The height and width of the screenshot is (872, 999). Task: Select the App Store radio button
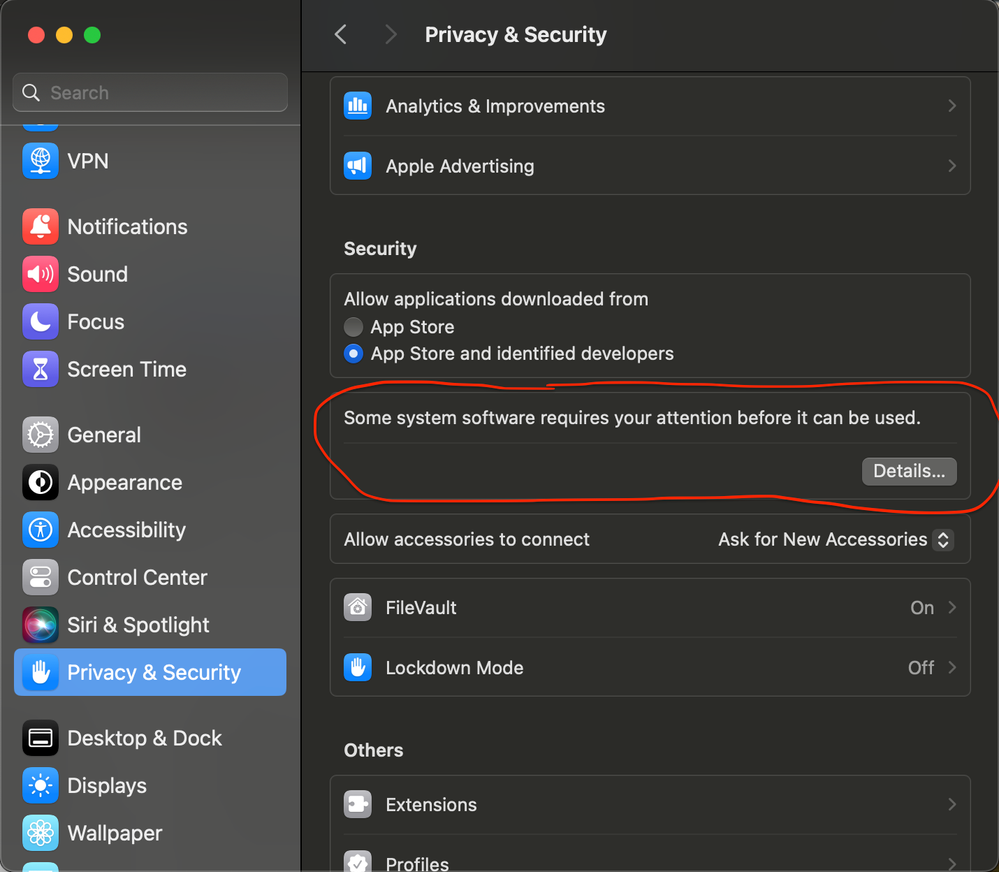(x=353, y=327)
